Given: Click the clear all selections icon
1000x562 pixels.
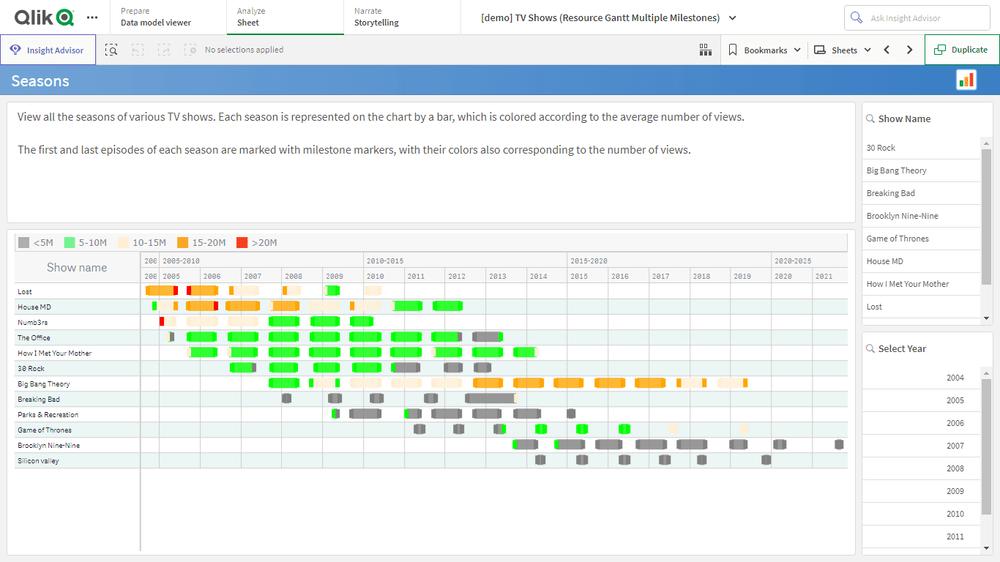Looking at the screenshot, I should click(190, 49).
